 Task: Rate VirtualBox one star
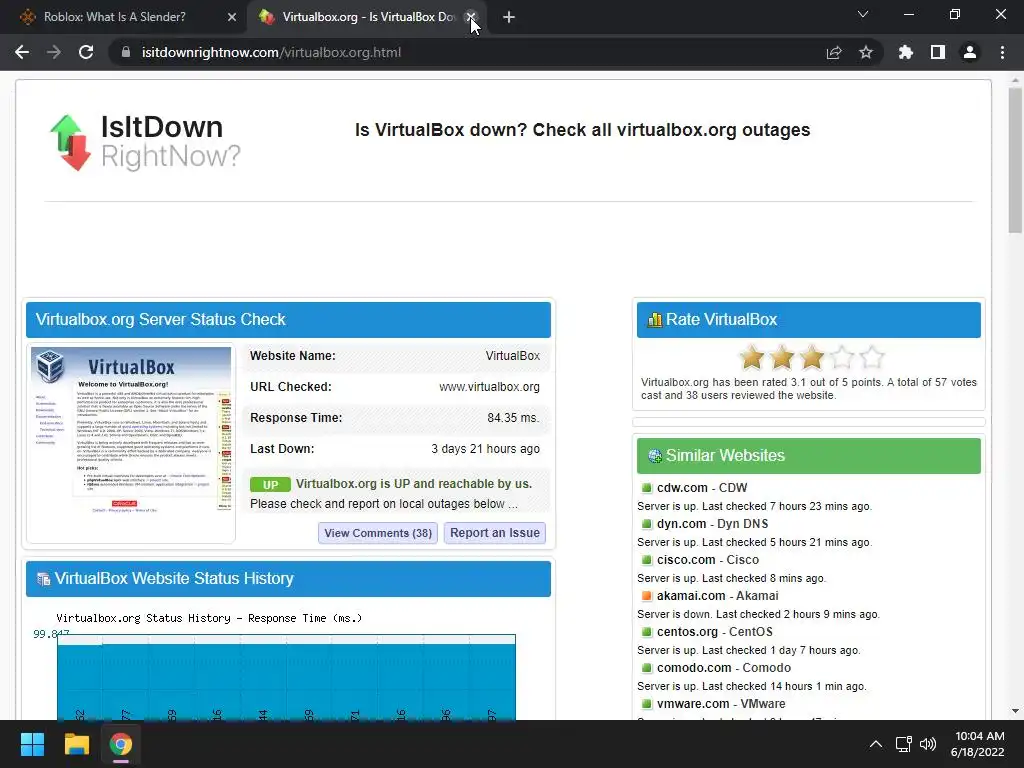click(x=752, y=357)
